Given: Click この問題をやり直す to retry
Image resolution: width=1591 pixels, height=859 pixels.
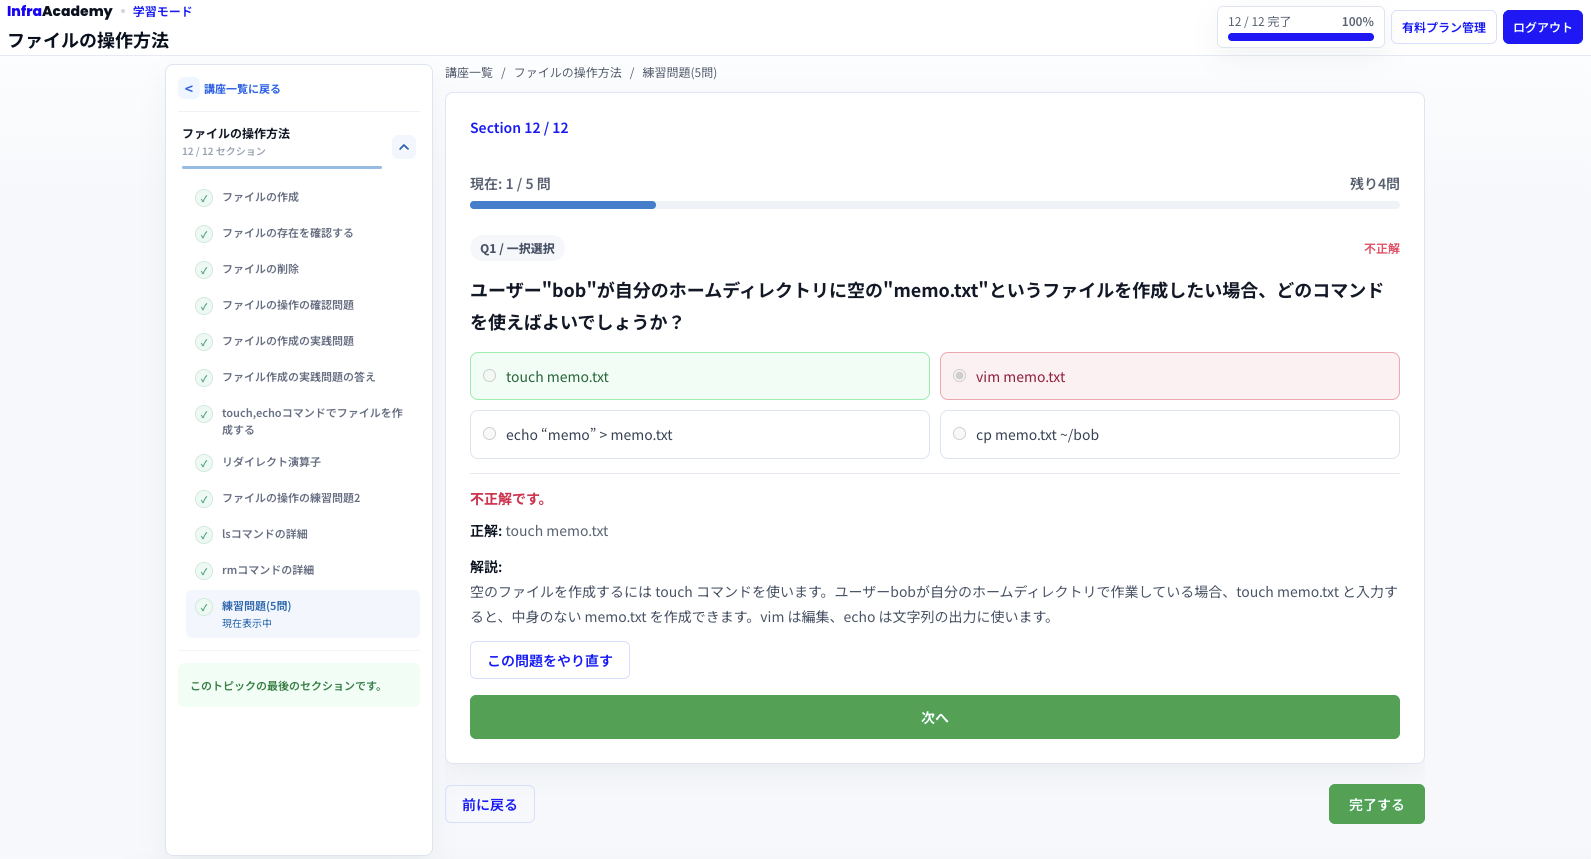Looking at the screenshot, I should (x=550, y=660).
